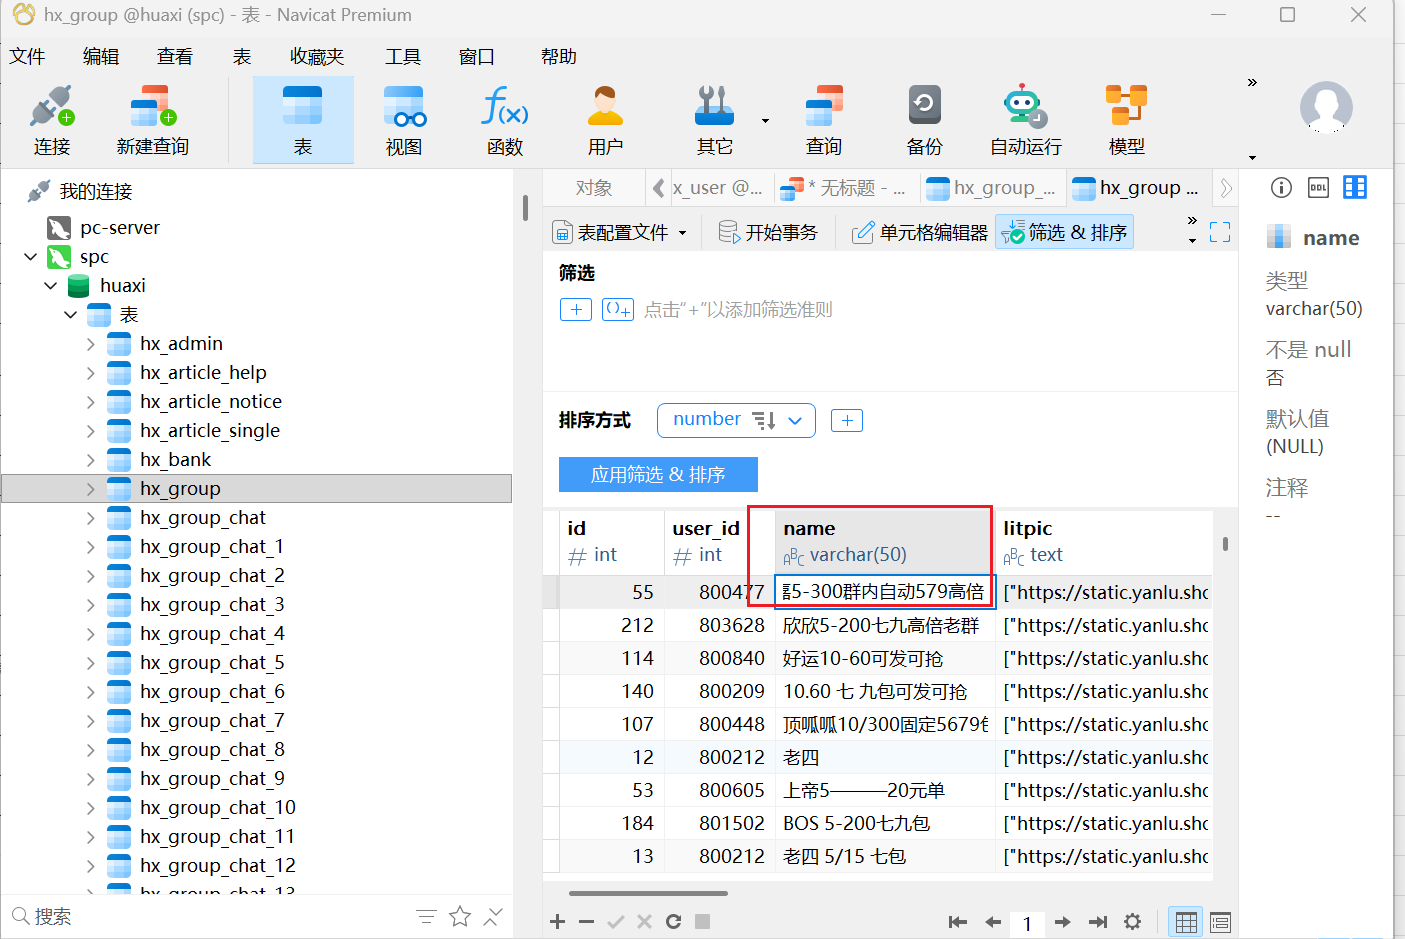The height and width of the screenshot is (939, 1405).
Task: Switch to the 对象 (Objects) tab
Action: click(593, 188)
